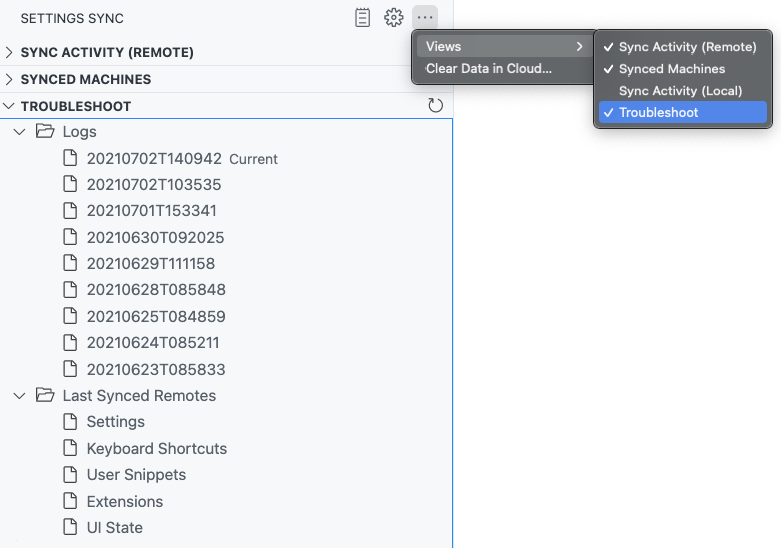
Task: Open the current log 20210702T140942
Action: coord(154,159)
